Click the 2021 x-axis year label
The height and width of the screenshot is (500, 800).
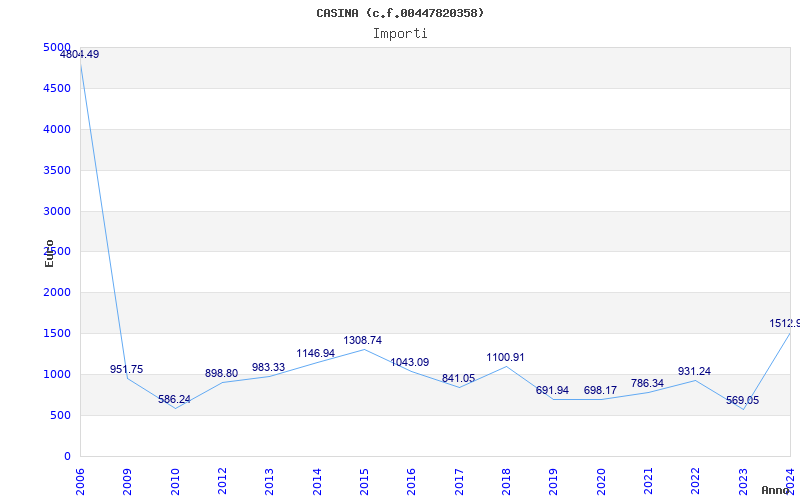pos(648,482)
